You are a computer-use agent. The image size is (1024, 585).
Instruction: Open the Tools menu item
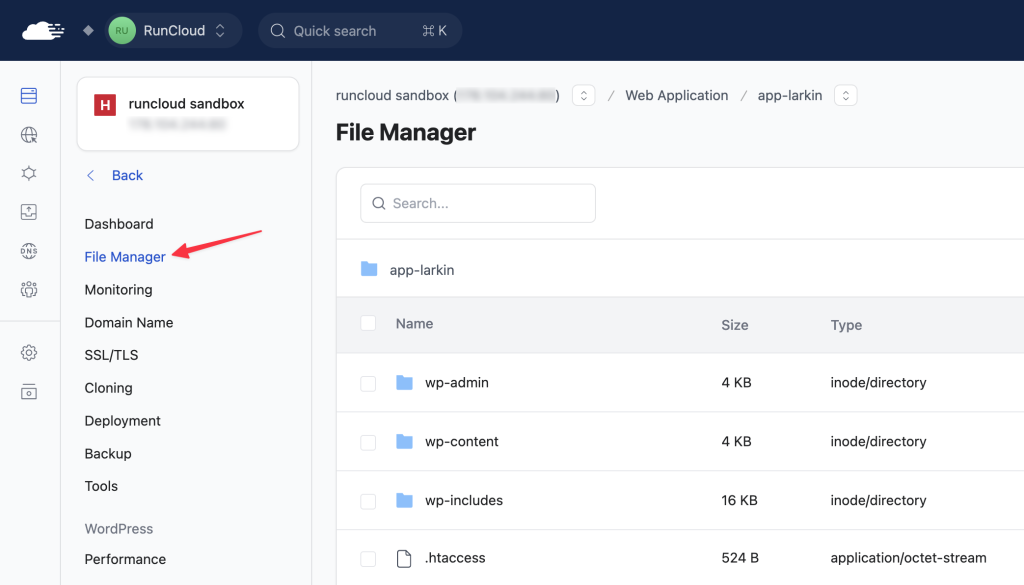[x=101, y=486]
